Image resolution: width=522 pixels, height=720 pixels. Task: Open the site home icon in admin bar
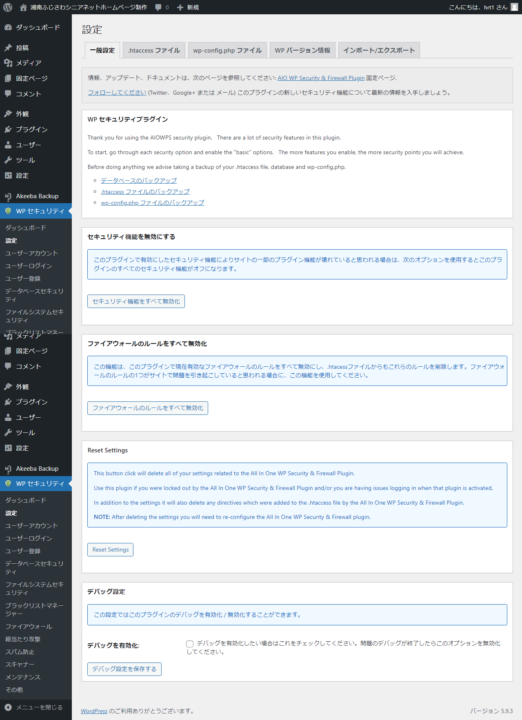click(x=23, y=7)
